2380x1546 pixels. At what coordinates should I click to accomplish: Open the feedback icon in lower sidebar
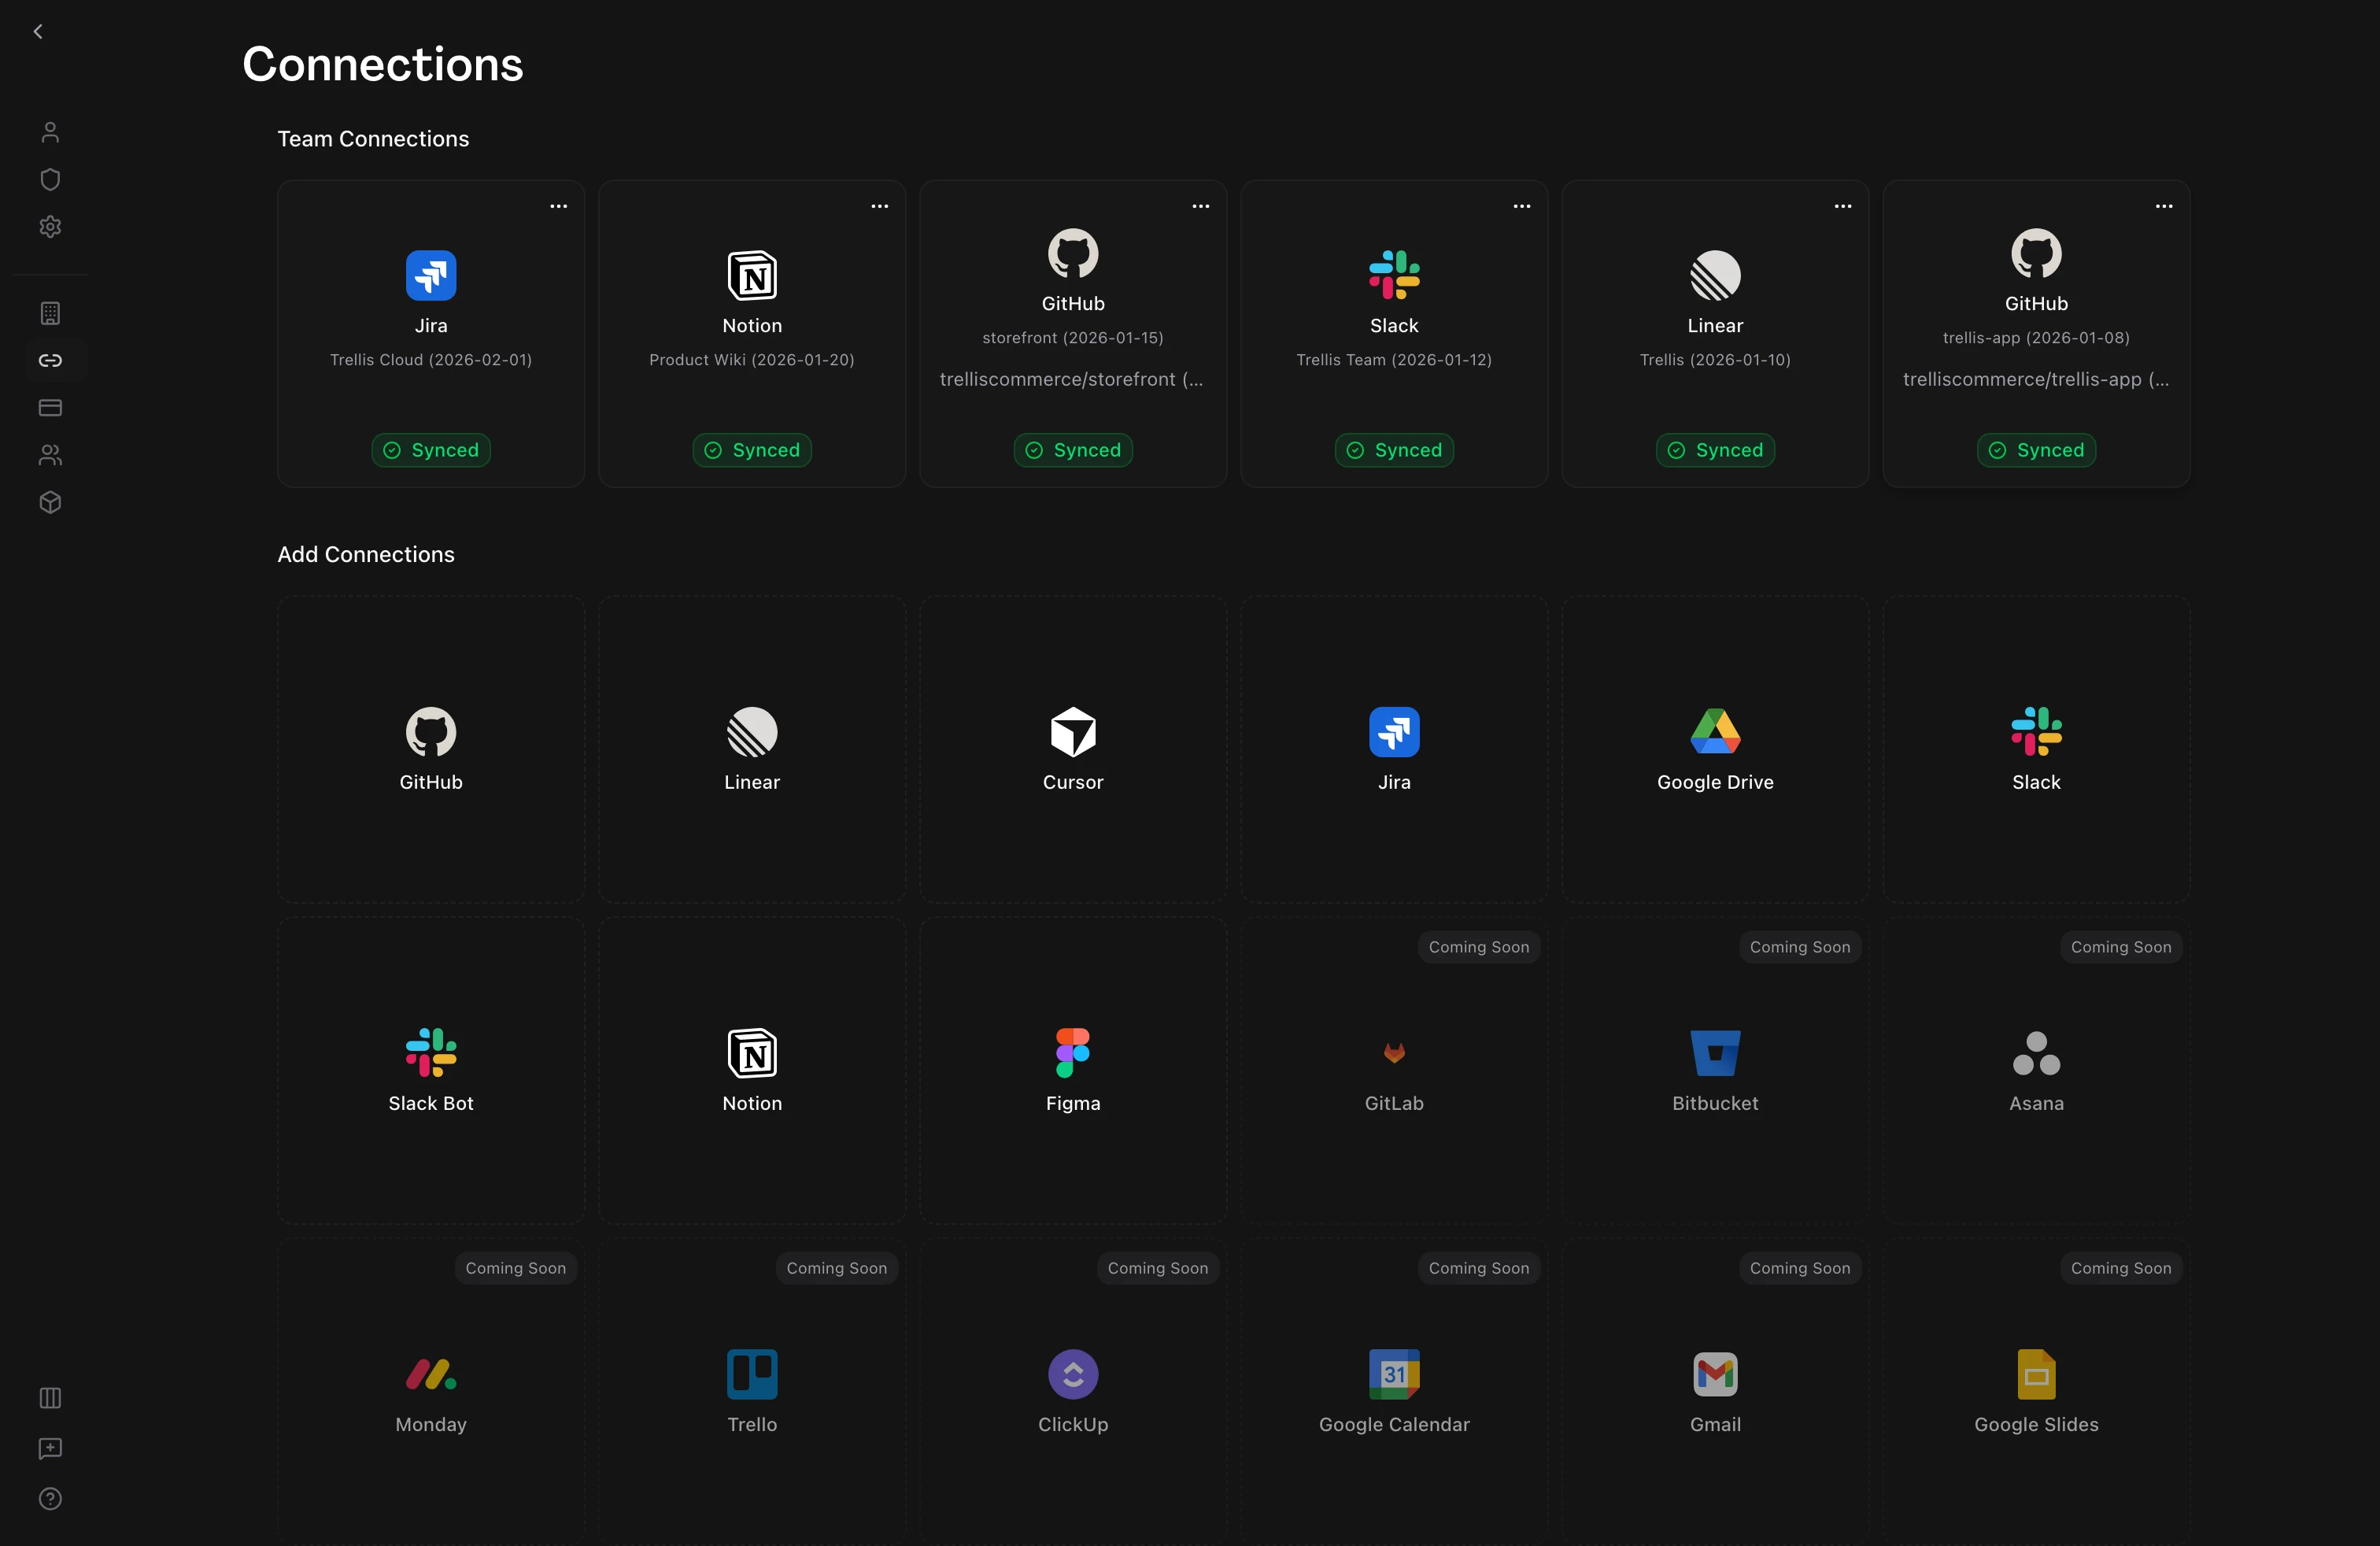(x=50, y=1449)
